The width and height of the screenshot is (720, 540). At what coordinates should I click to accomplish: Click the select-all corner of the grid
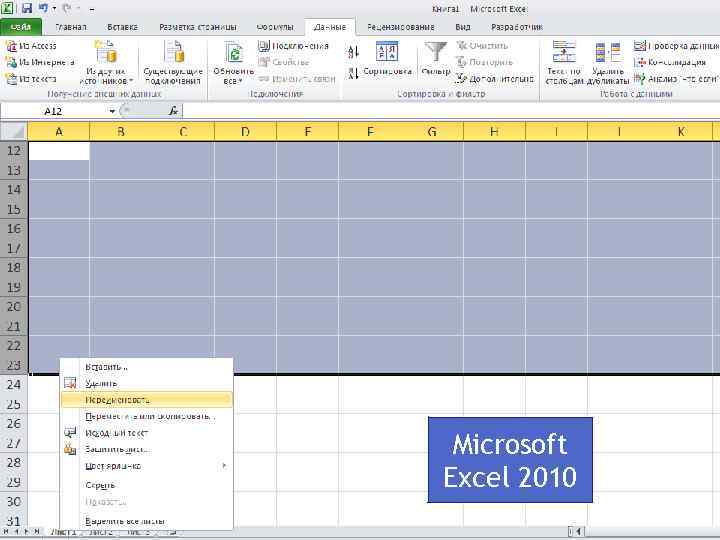click(x=13, y=132)
